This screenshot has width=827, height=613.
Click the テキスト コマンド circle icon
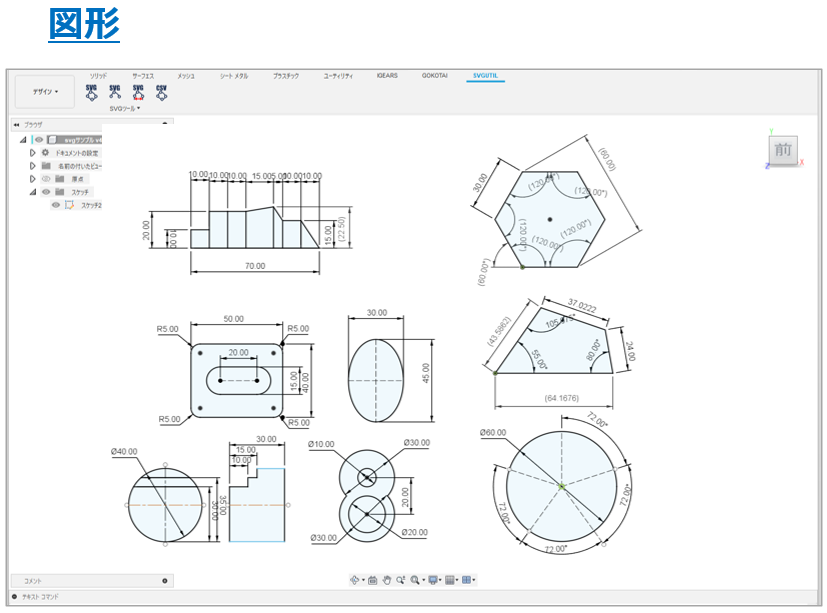[x=15, y=597]
